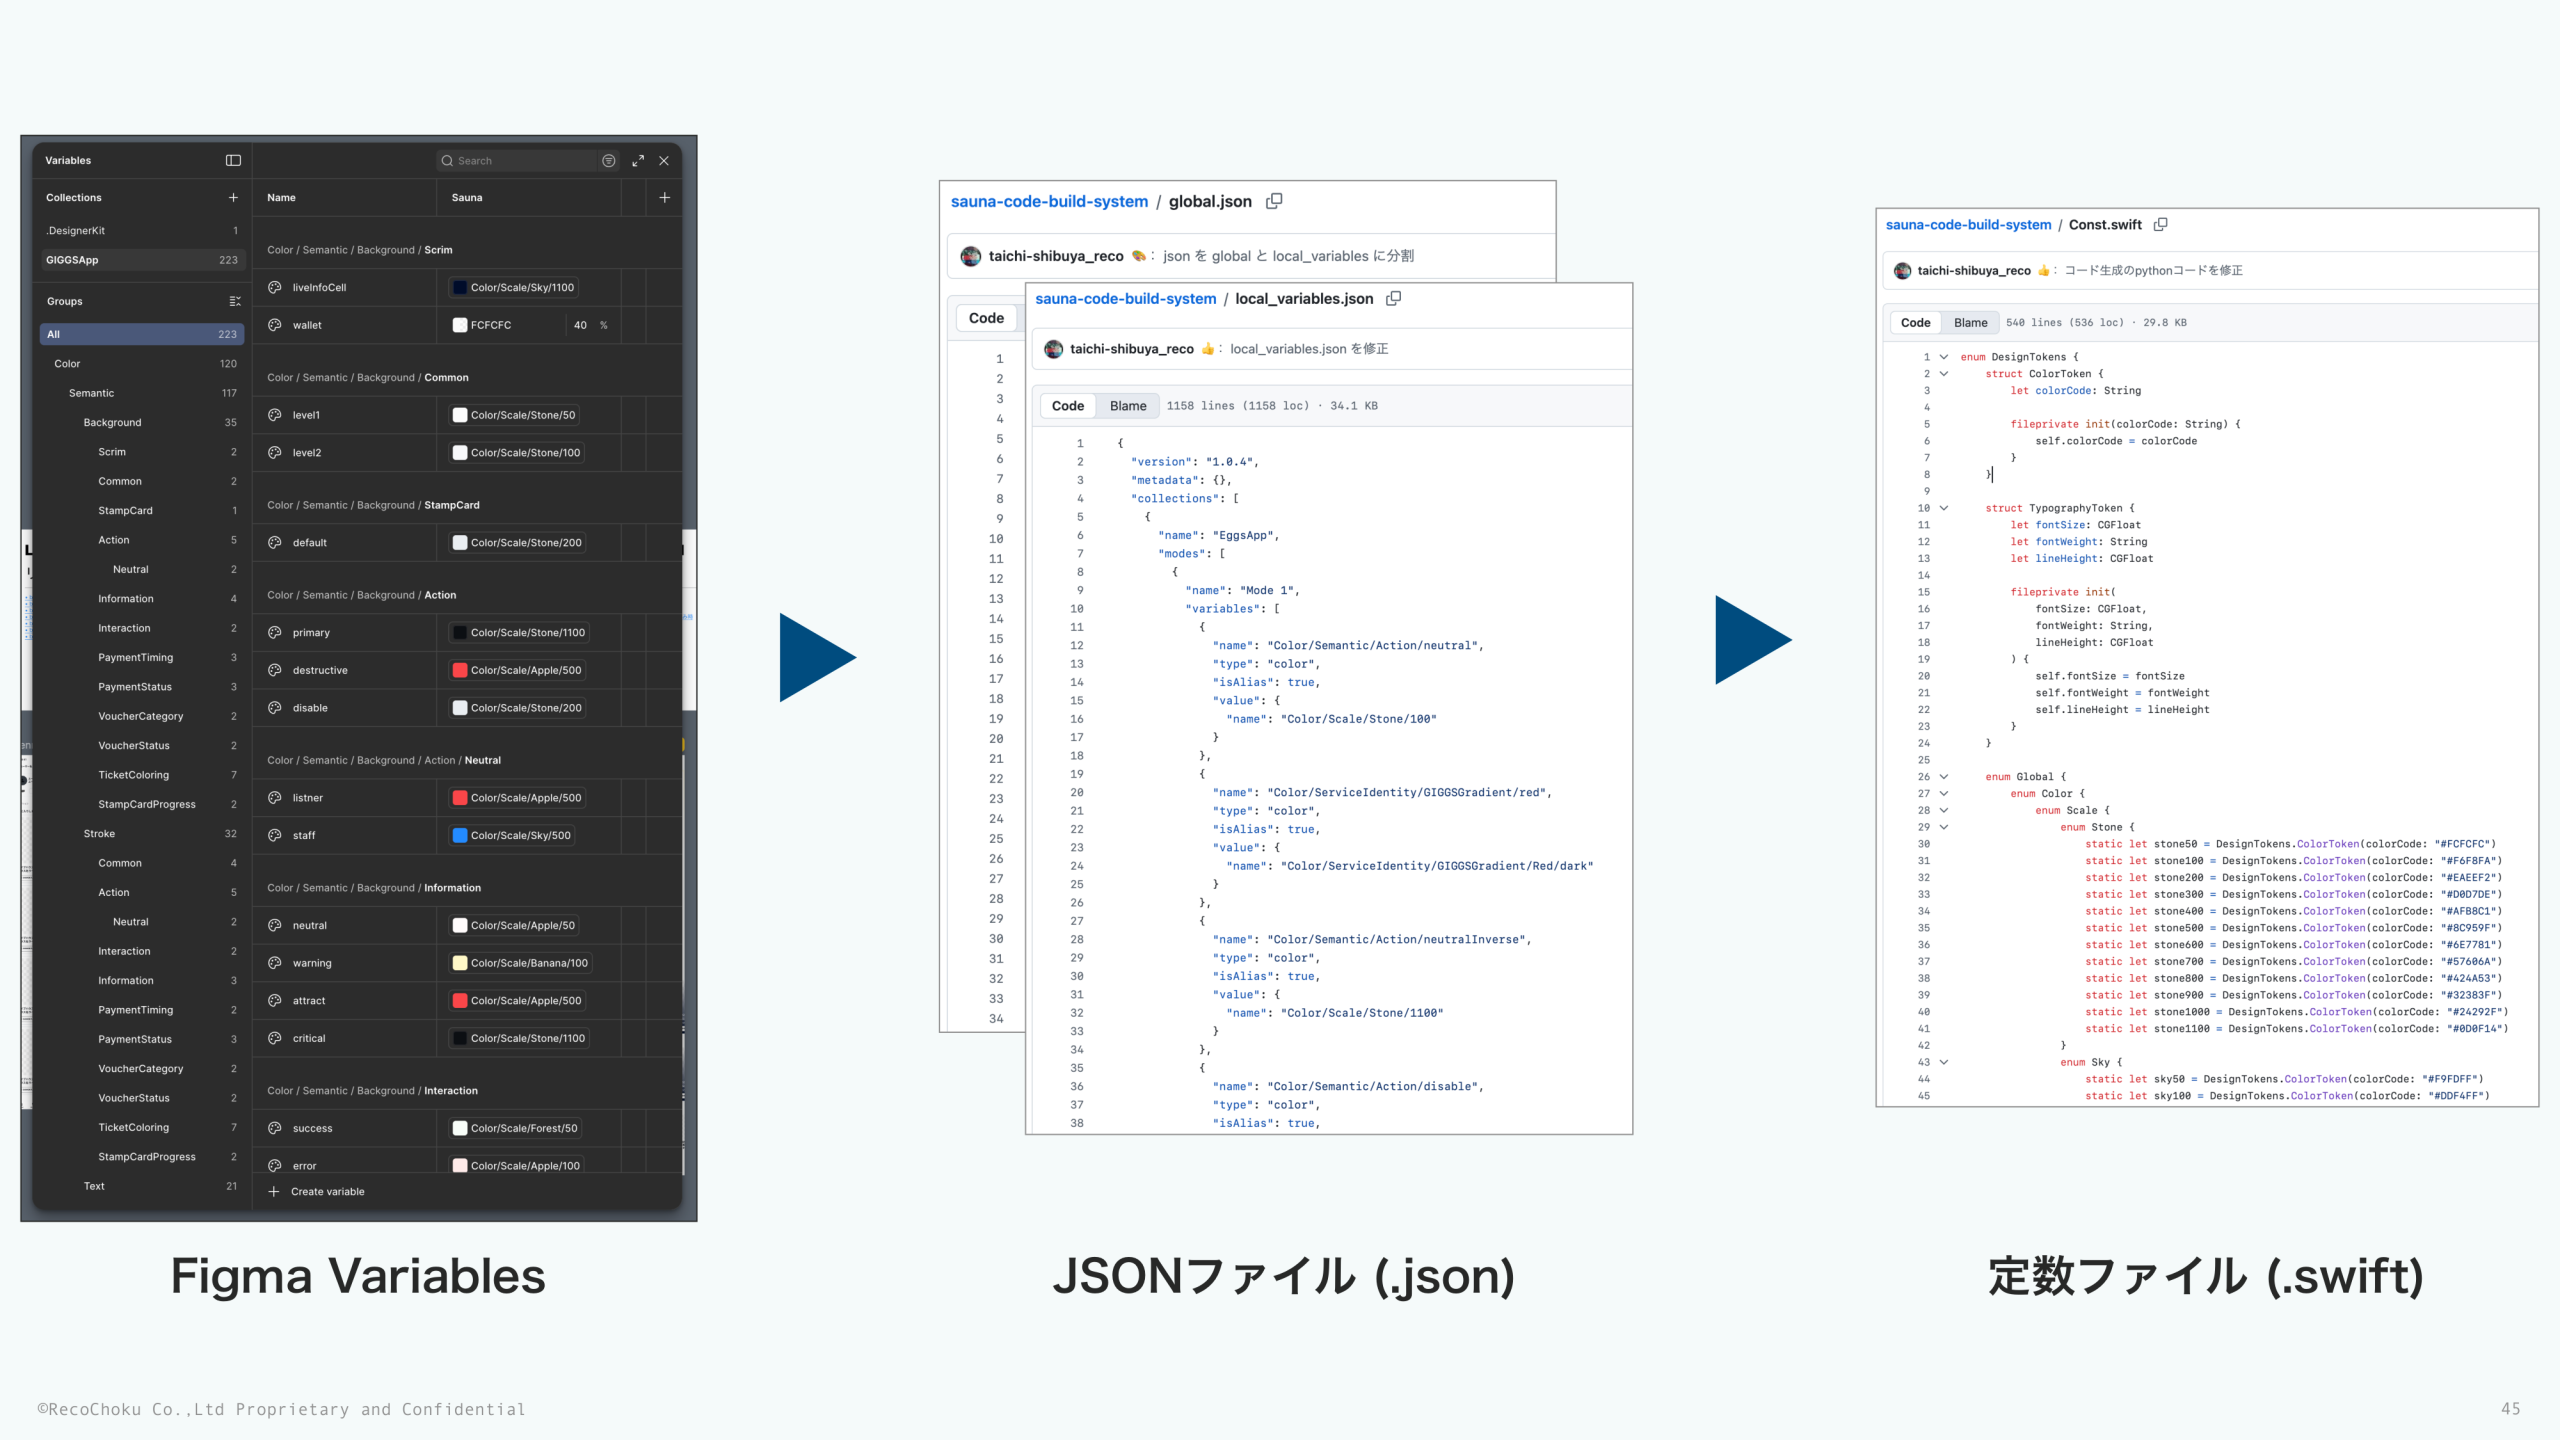Collapse the enum Stone code fold

click(x=1944, y=827)
